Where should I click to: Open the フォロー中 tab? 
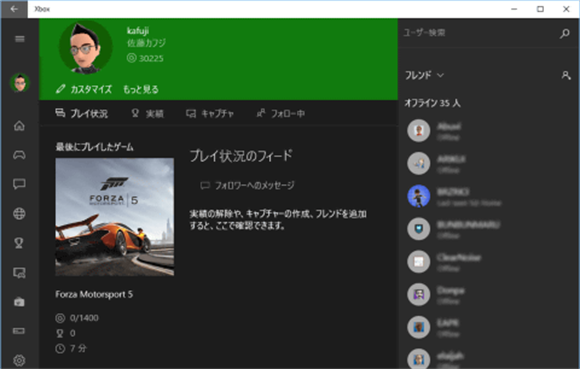pyautogui.click(x=281, y=113)
